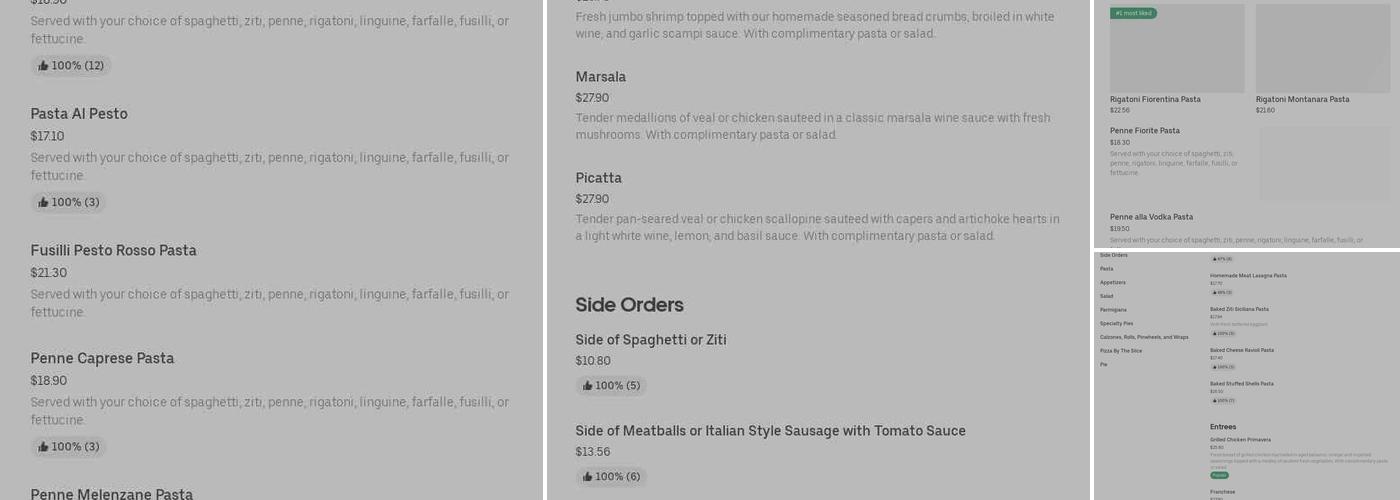Click the Rigatoni Fiorentina Pasta photo

(x=1177, y=48)
